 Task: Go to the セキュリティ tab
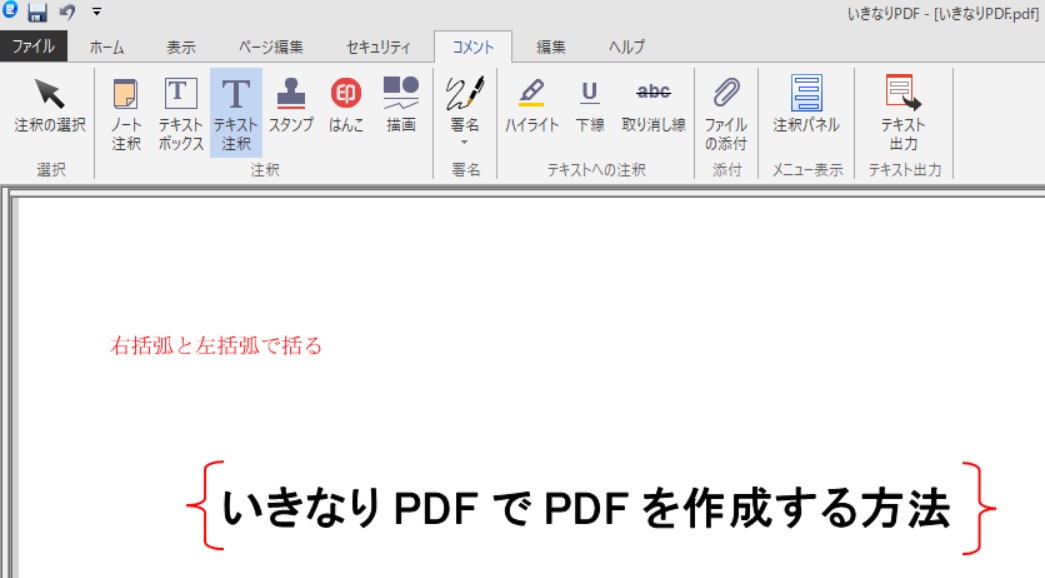378,47
